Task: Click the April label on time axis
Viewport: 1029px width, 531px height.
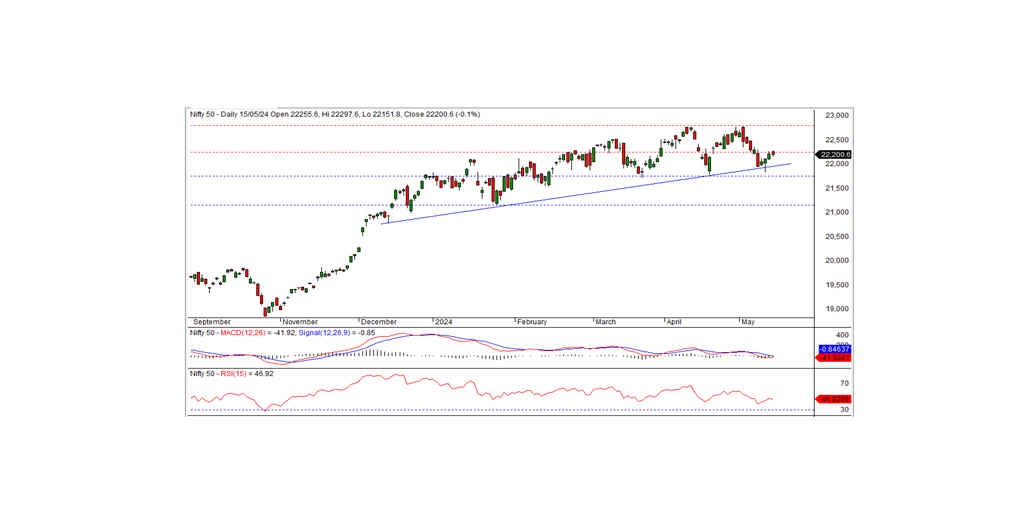Action: pos(675,322)
